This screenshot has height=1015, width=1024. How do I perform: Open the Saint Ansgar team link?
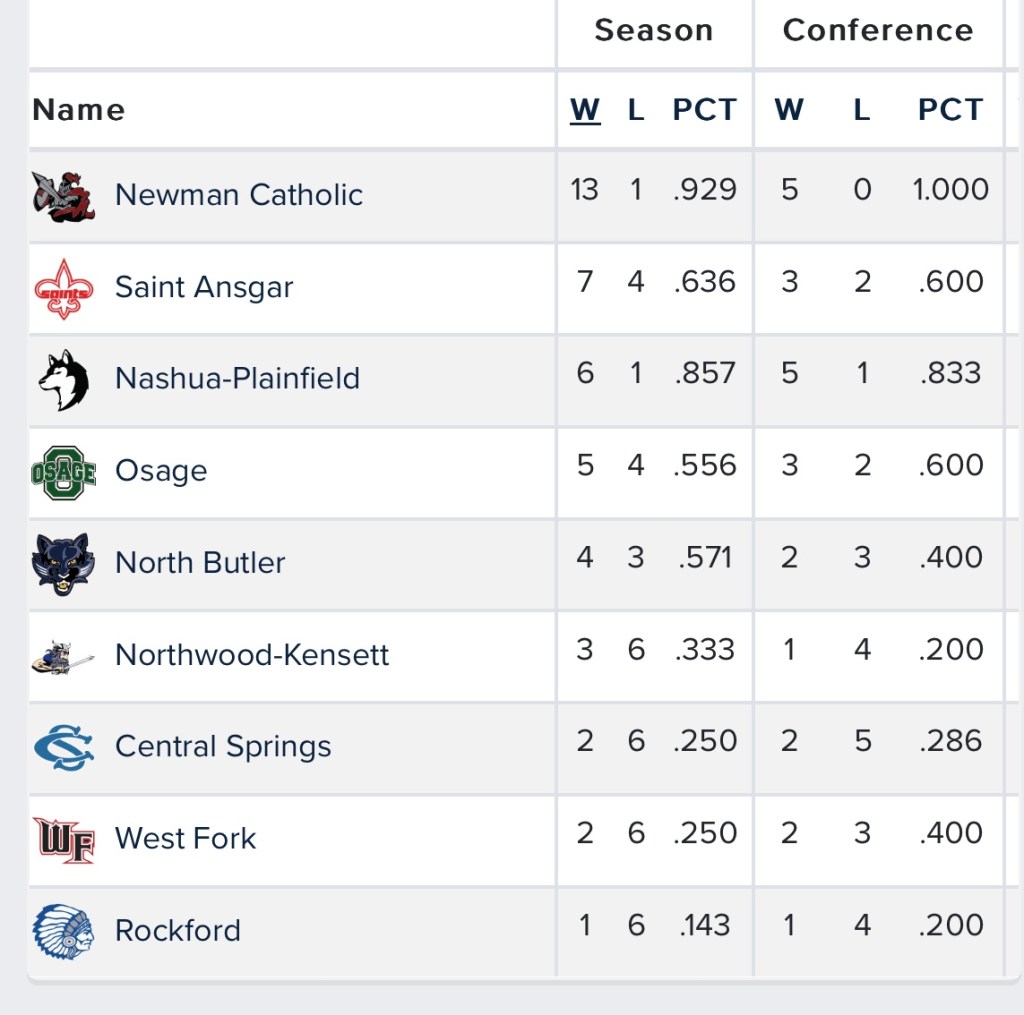[x=204, y=288]
